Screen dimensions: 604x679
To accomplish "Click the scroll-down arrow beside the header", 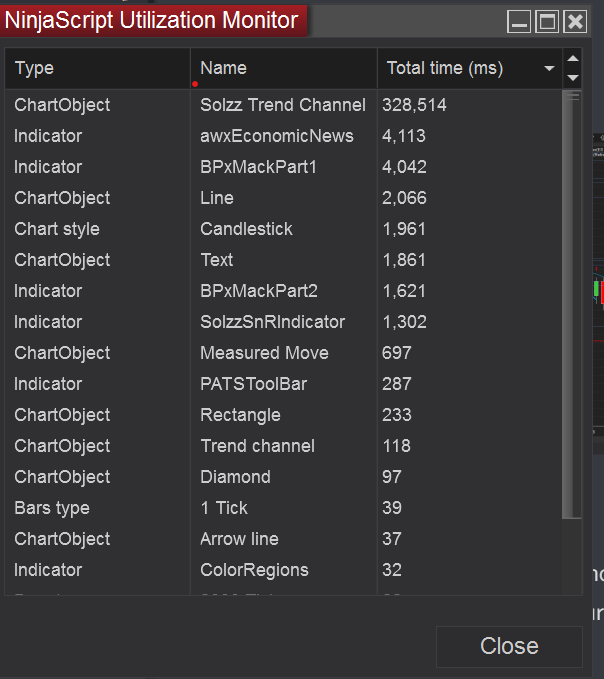I will pos(573,78).
